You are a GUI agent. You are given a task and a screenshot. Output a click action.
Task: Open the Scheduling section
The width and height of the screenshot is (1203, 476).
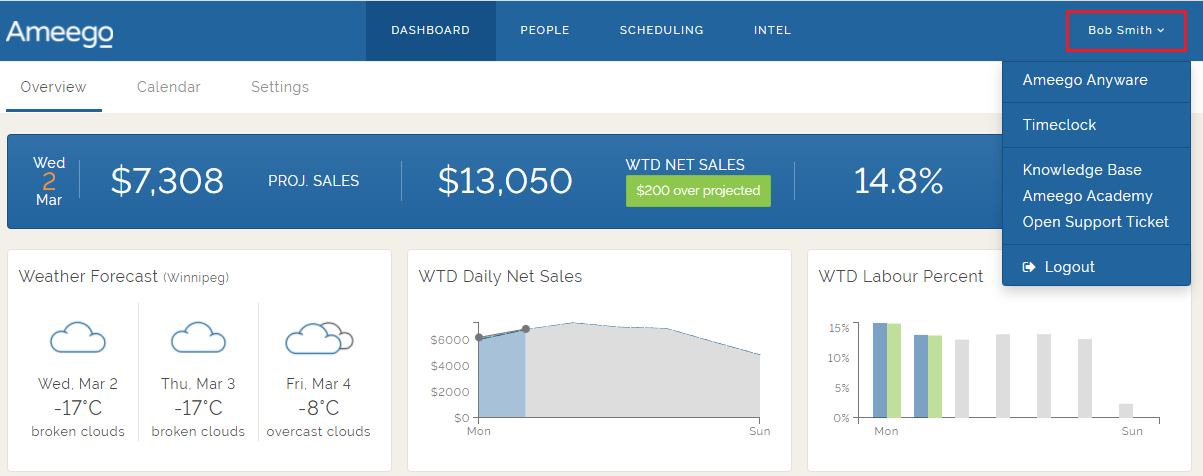tap(661, 30)
